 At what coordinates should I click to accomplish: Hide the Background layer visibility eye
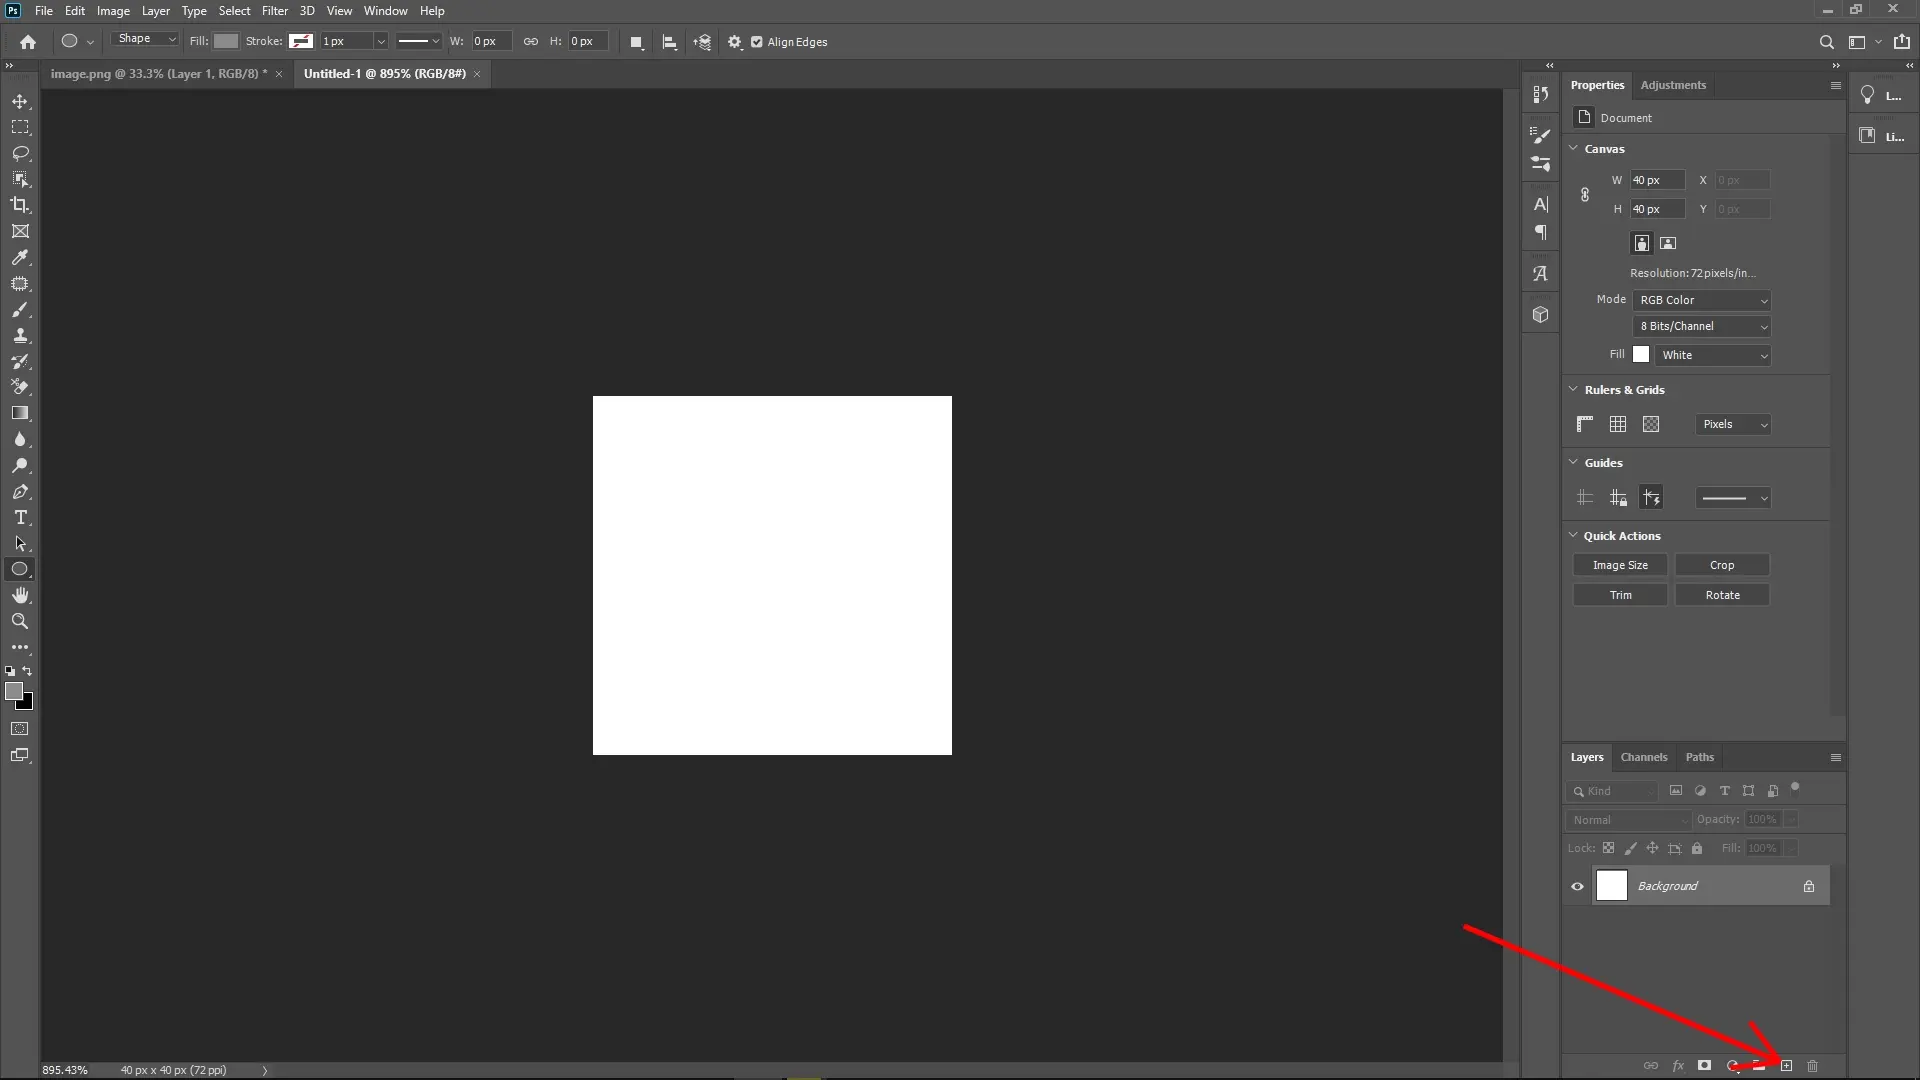pyautogui.click(x=1577, y=886)
